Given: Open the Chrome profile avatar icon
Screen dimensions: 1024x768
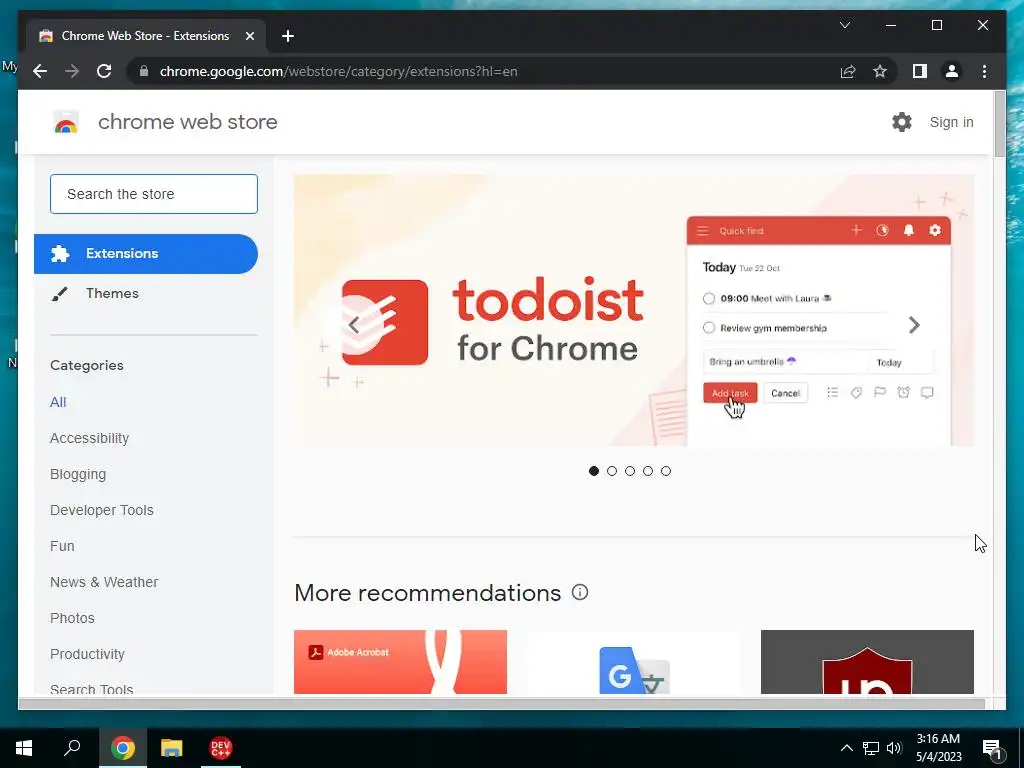Looking at the screenshot, I should click(x=952, y=71).
